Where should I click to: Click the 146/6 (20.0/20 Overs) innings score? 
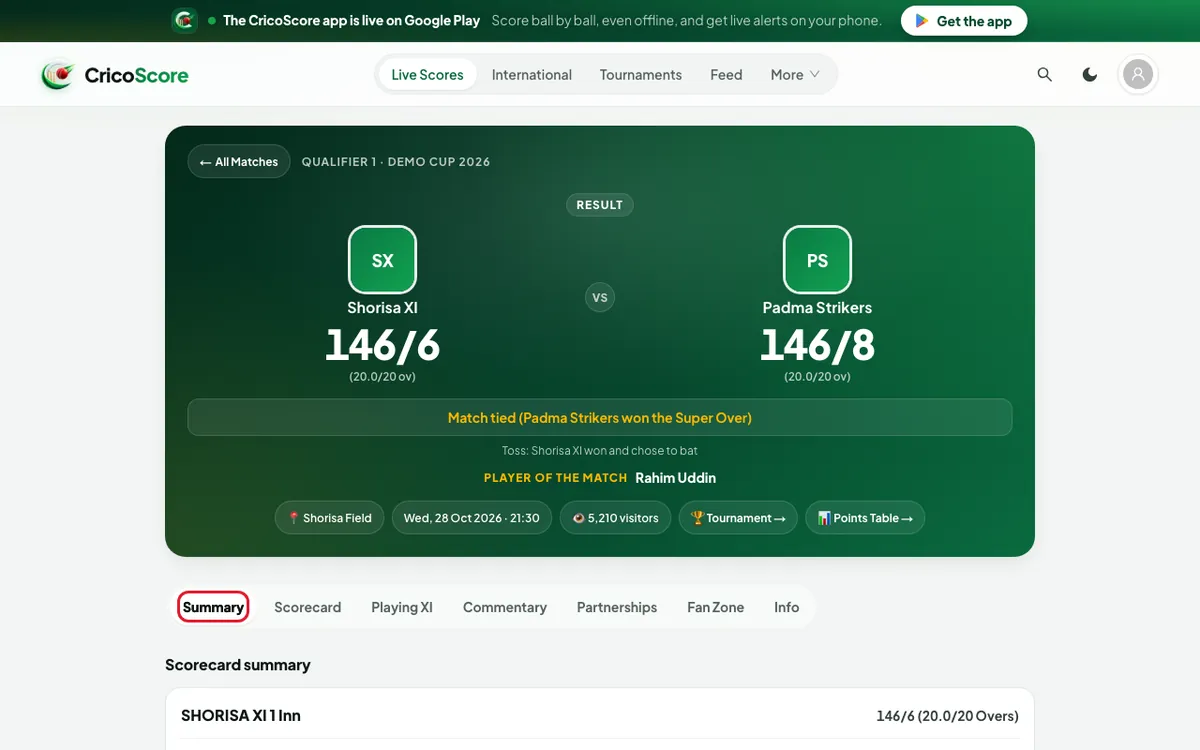click(x=947, y=716)
